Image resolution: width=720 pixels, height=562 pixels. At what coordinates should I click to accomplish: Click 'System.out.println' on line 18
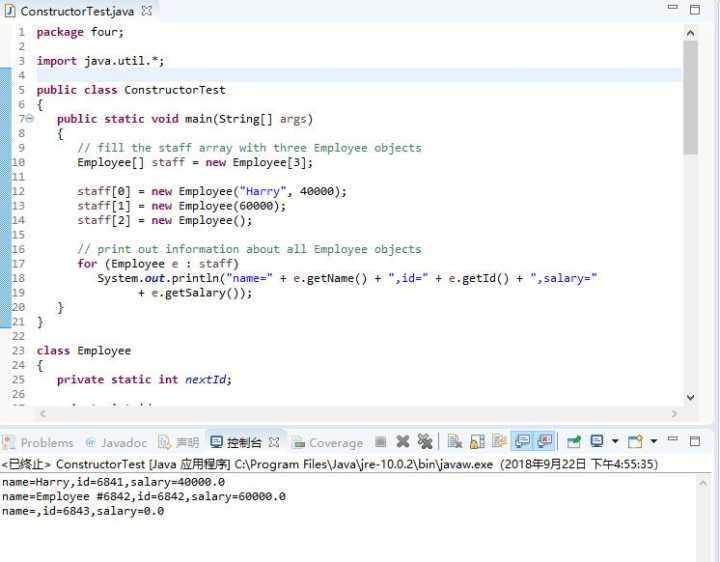(x=158, y=278)
